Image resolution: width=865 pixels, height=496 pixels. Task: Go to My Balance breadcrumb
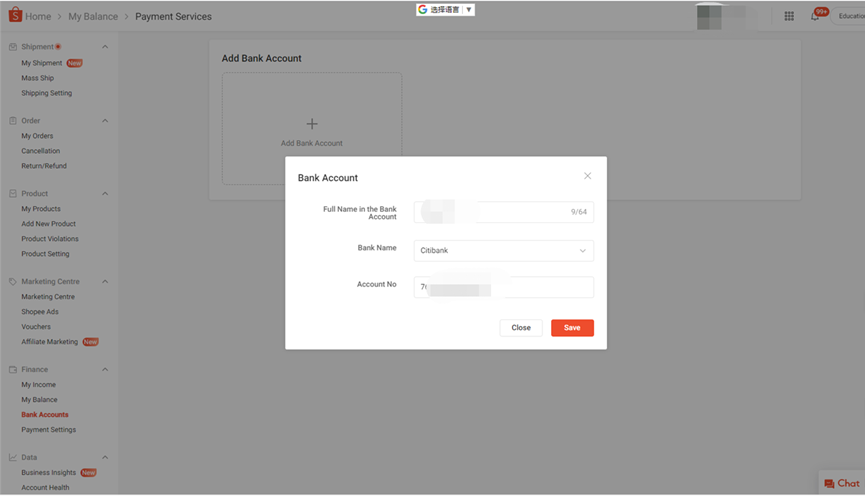(93, 17)
